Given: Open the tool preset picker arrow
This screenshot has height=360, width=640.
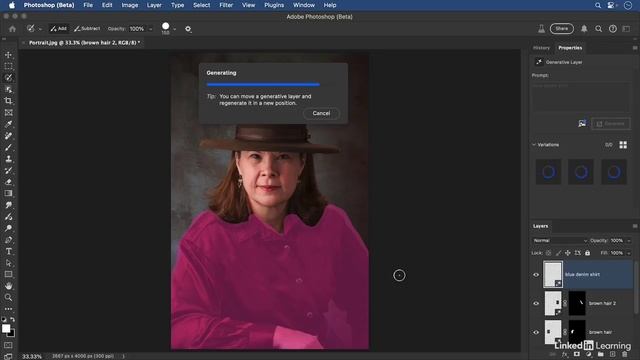Looking at the screenshot, I should tap(40, 29).
